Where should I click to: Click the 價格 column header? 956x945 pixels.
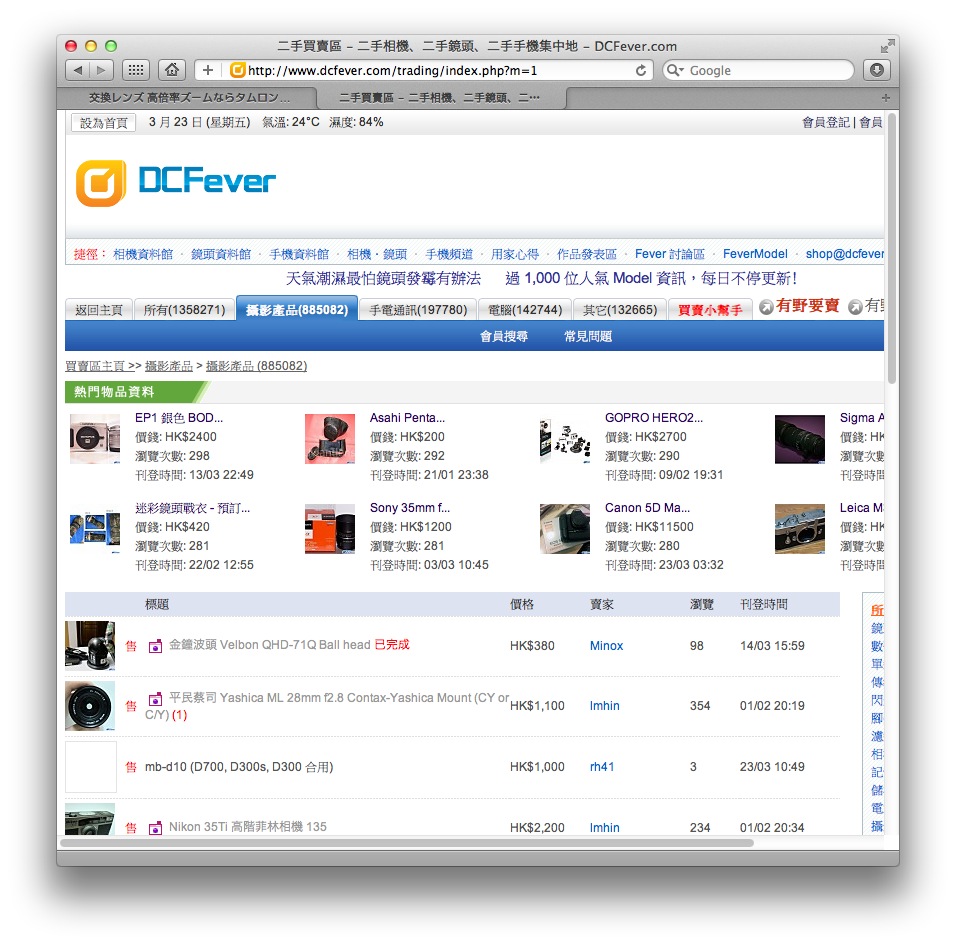[x=522, y=604]
